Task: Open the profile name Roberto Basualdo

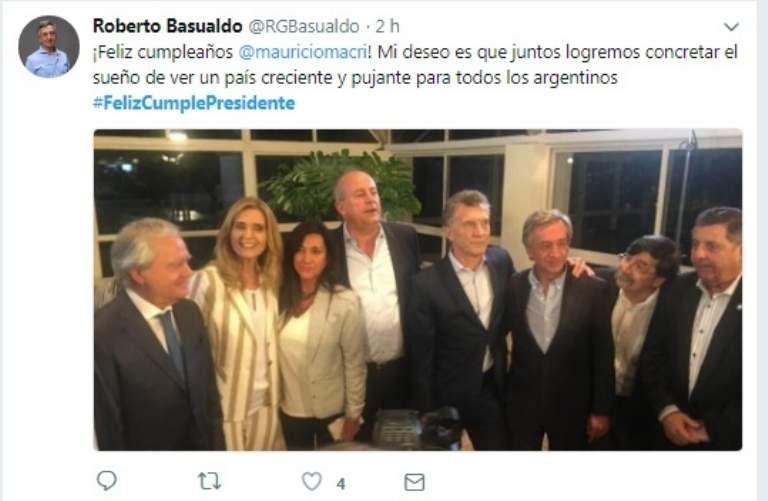Action: 168,26
